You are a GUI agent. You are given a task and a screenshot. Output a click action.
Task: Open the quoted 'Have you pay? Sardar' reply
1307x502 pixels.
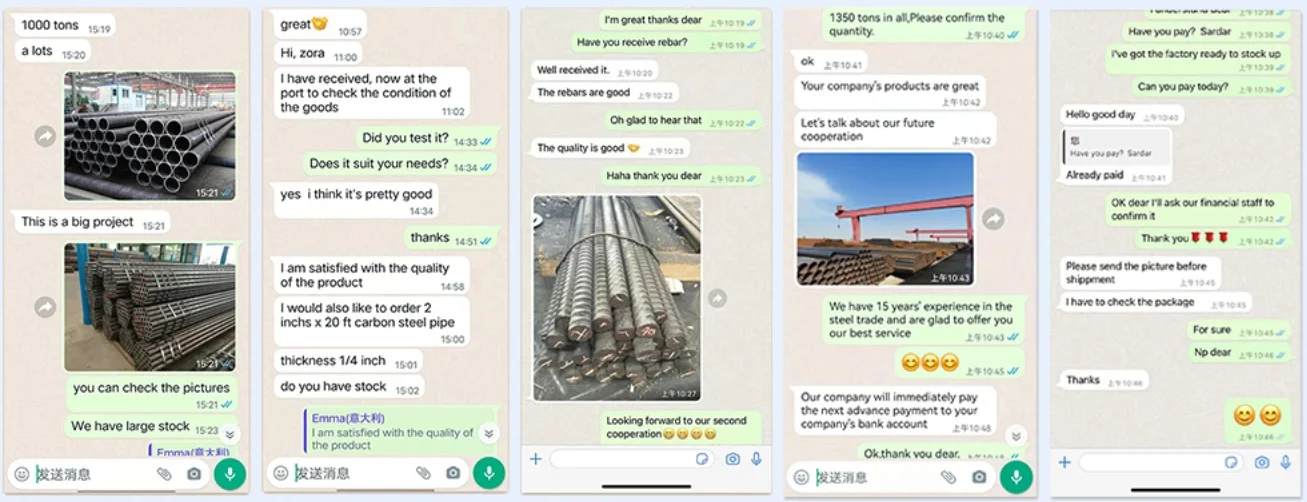[1116, 147]
